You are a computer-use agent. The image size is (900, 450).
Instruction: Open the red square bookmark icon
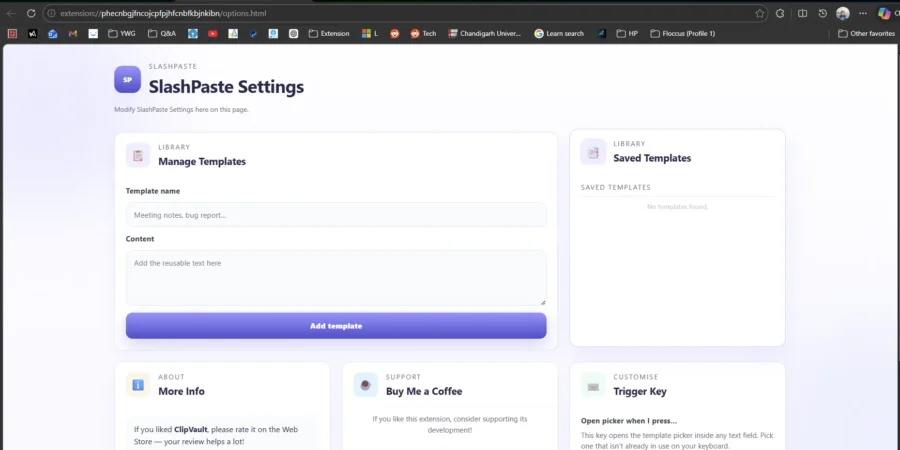[12, 34]
